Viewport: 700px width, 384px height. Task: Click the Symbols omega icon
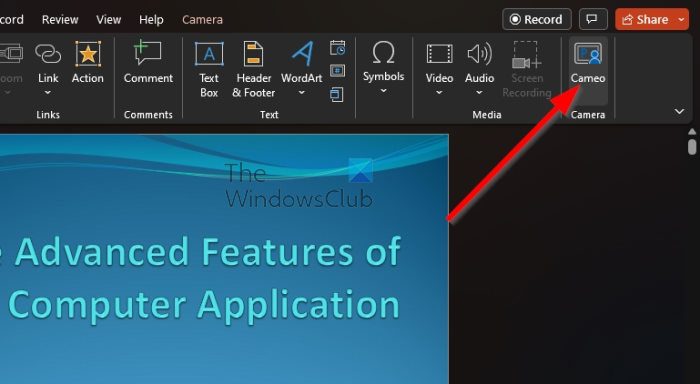[x=383, y=53]
